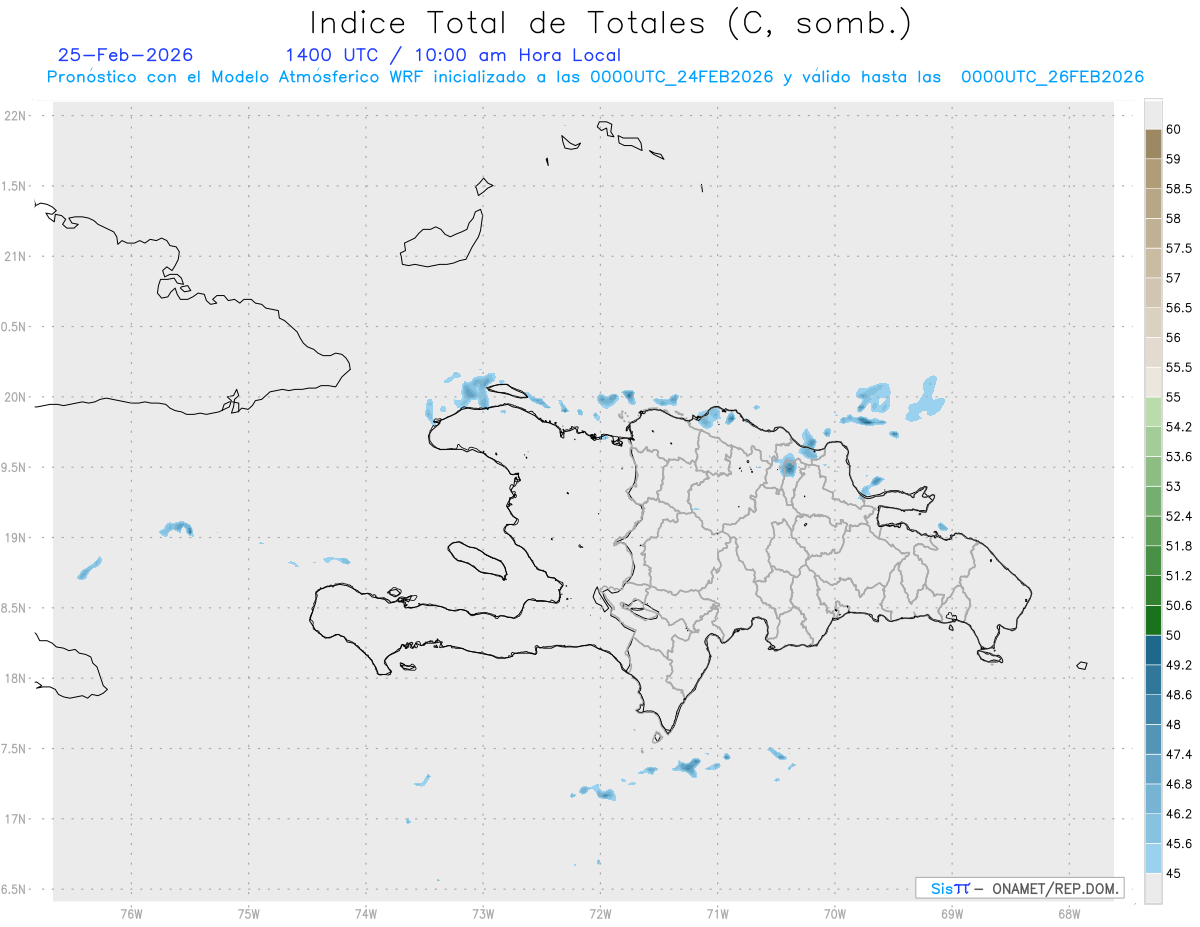
Task: Click the colorbar value '49.2'
Action: coord(1179,665)
